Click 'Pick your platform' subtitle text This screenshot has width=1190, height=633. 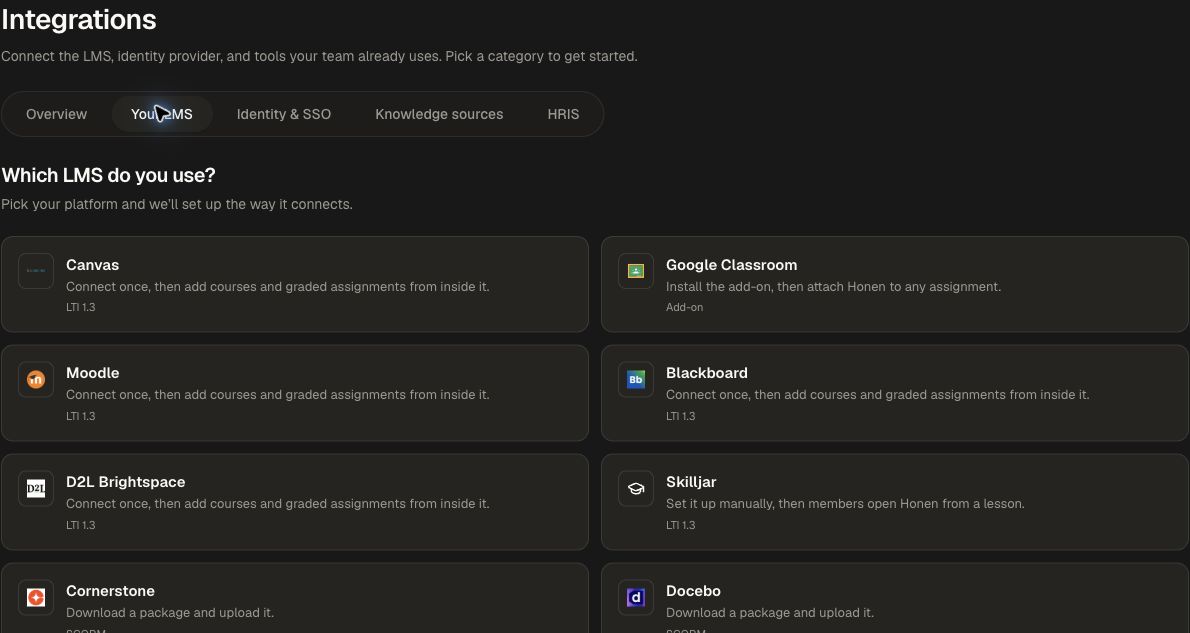click(x=177, y=204)
